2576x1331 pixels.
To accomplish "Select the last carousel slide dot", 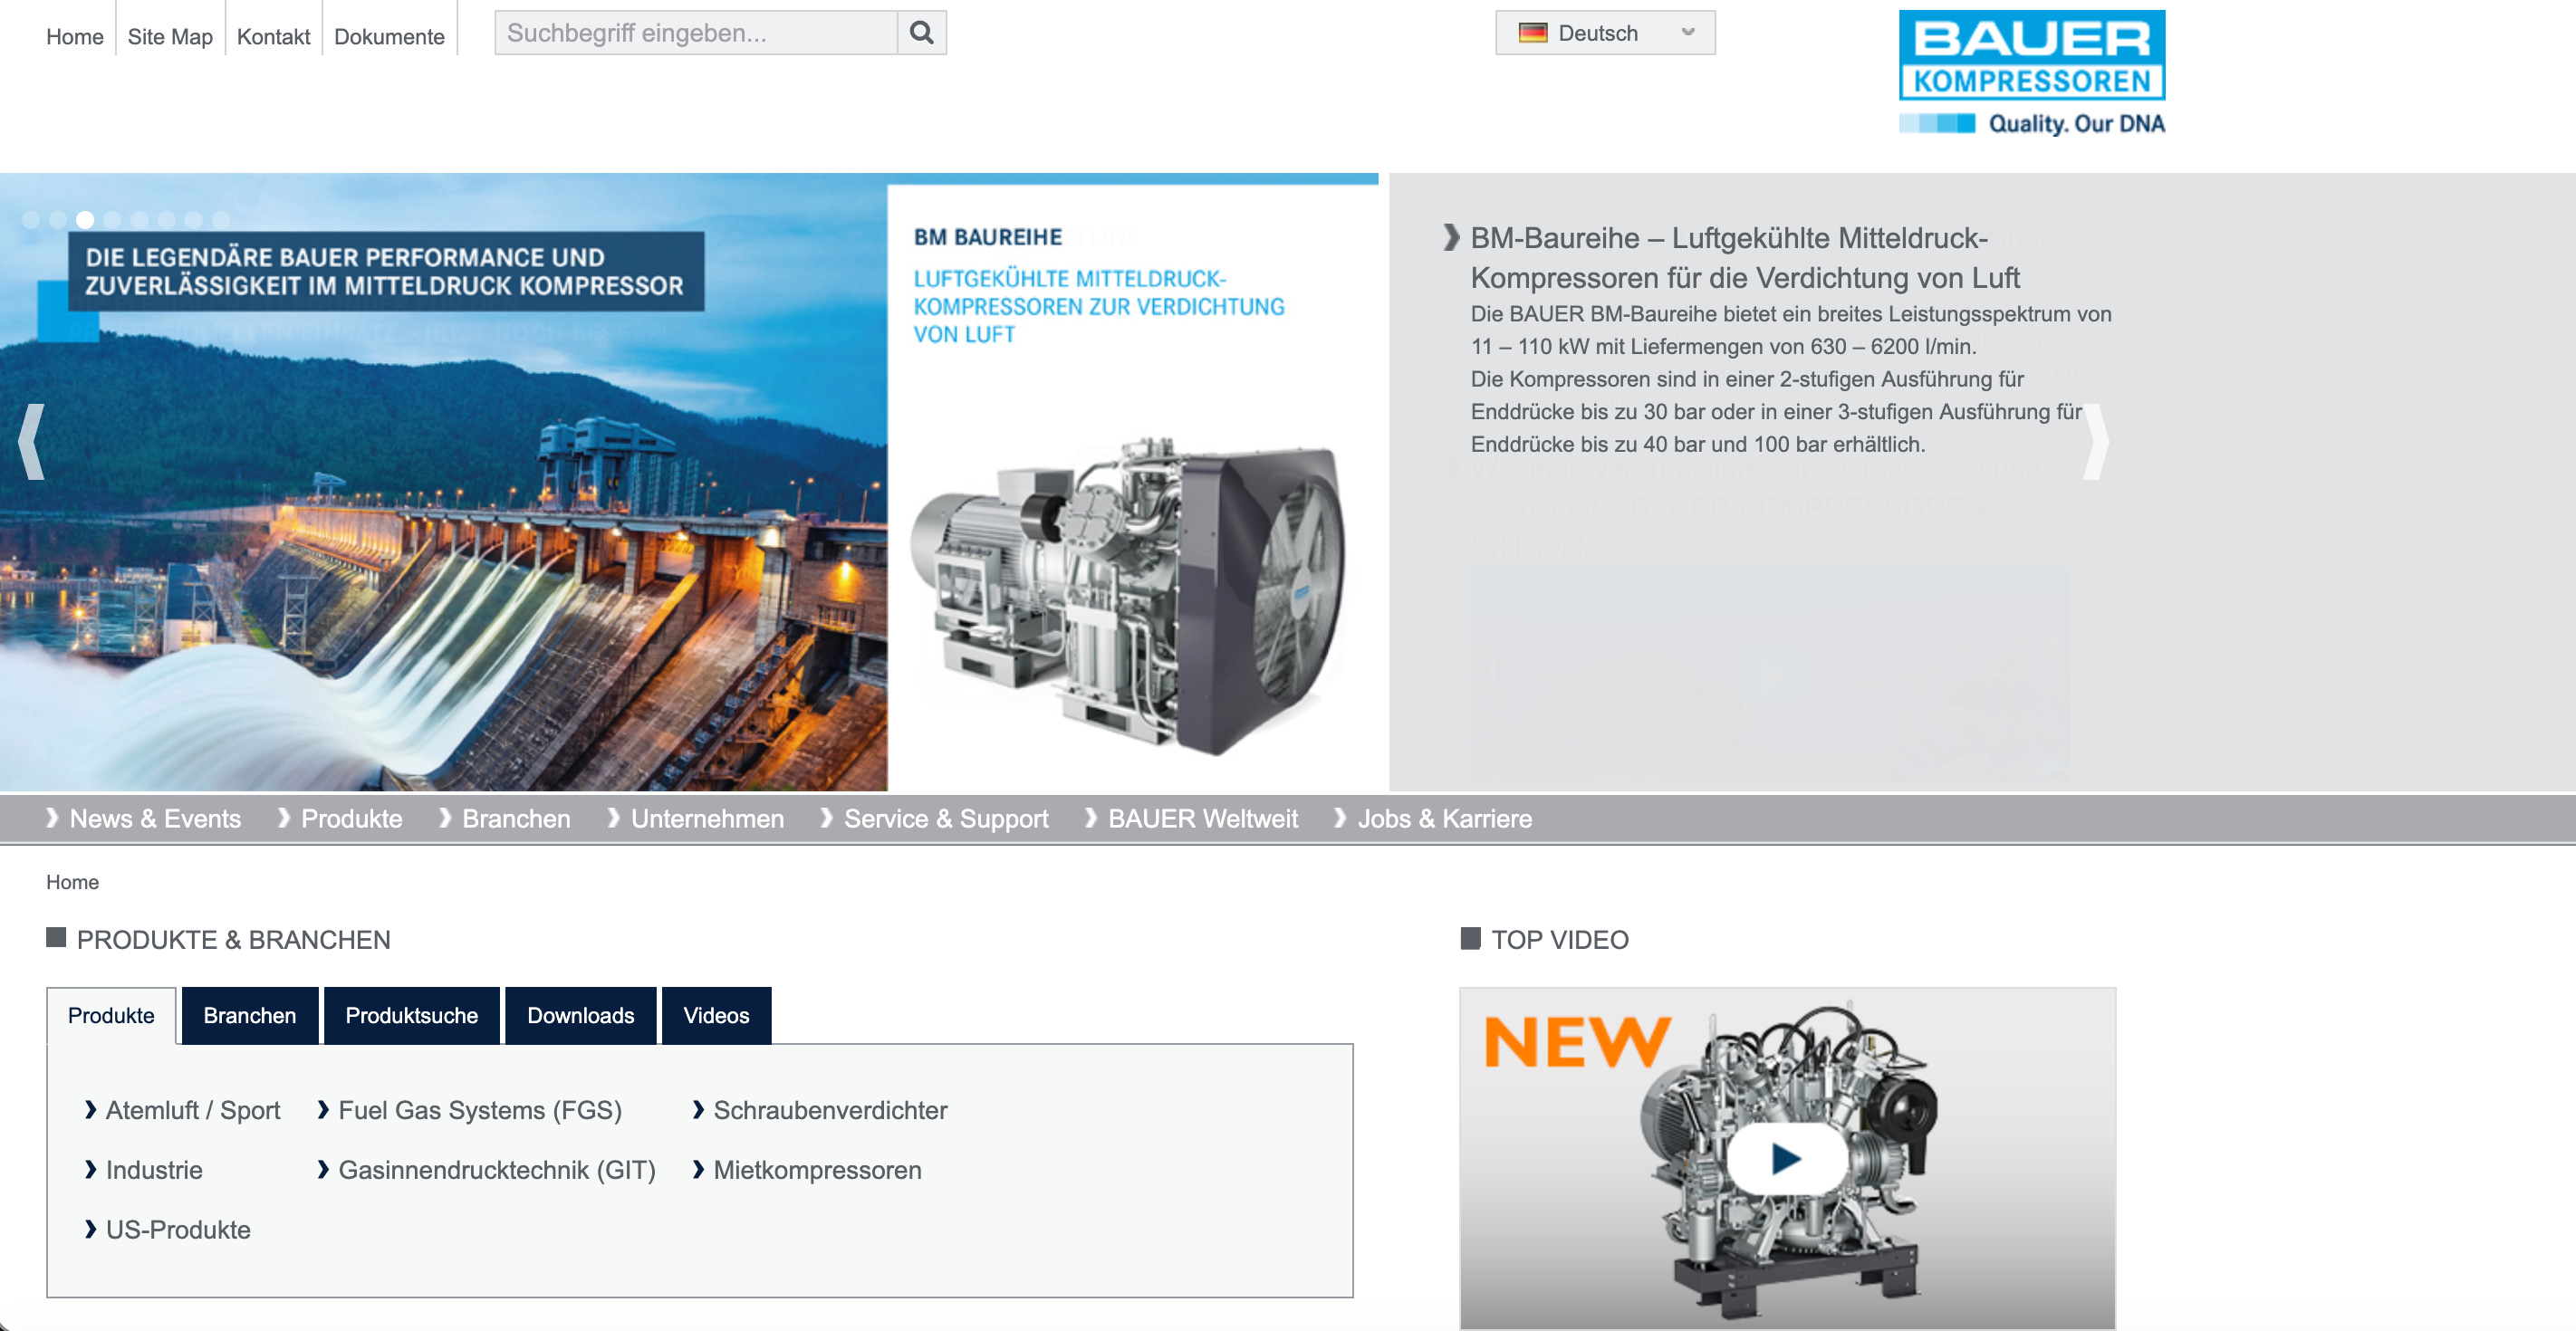I will tap(221, 219).
